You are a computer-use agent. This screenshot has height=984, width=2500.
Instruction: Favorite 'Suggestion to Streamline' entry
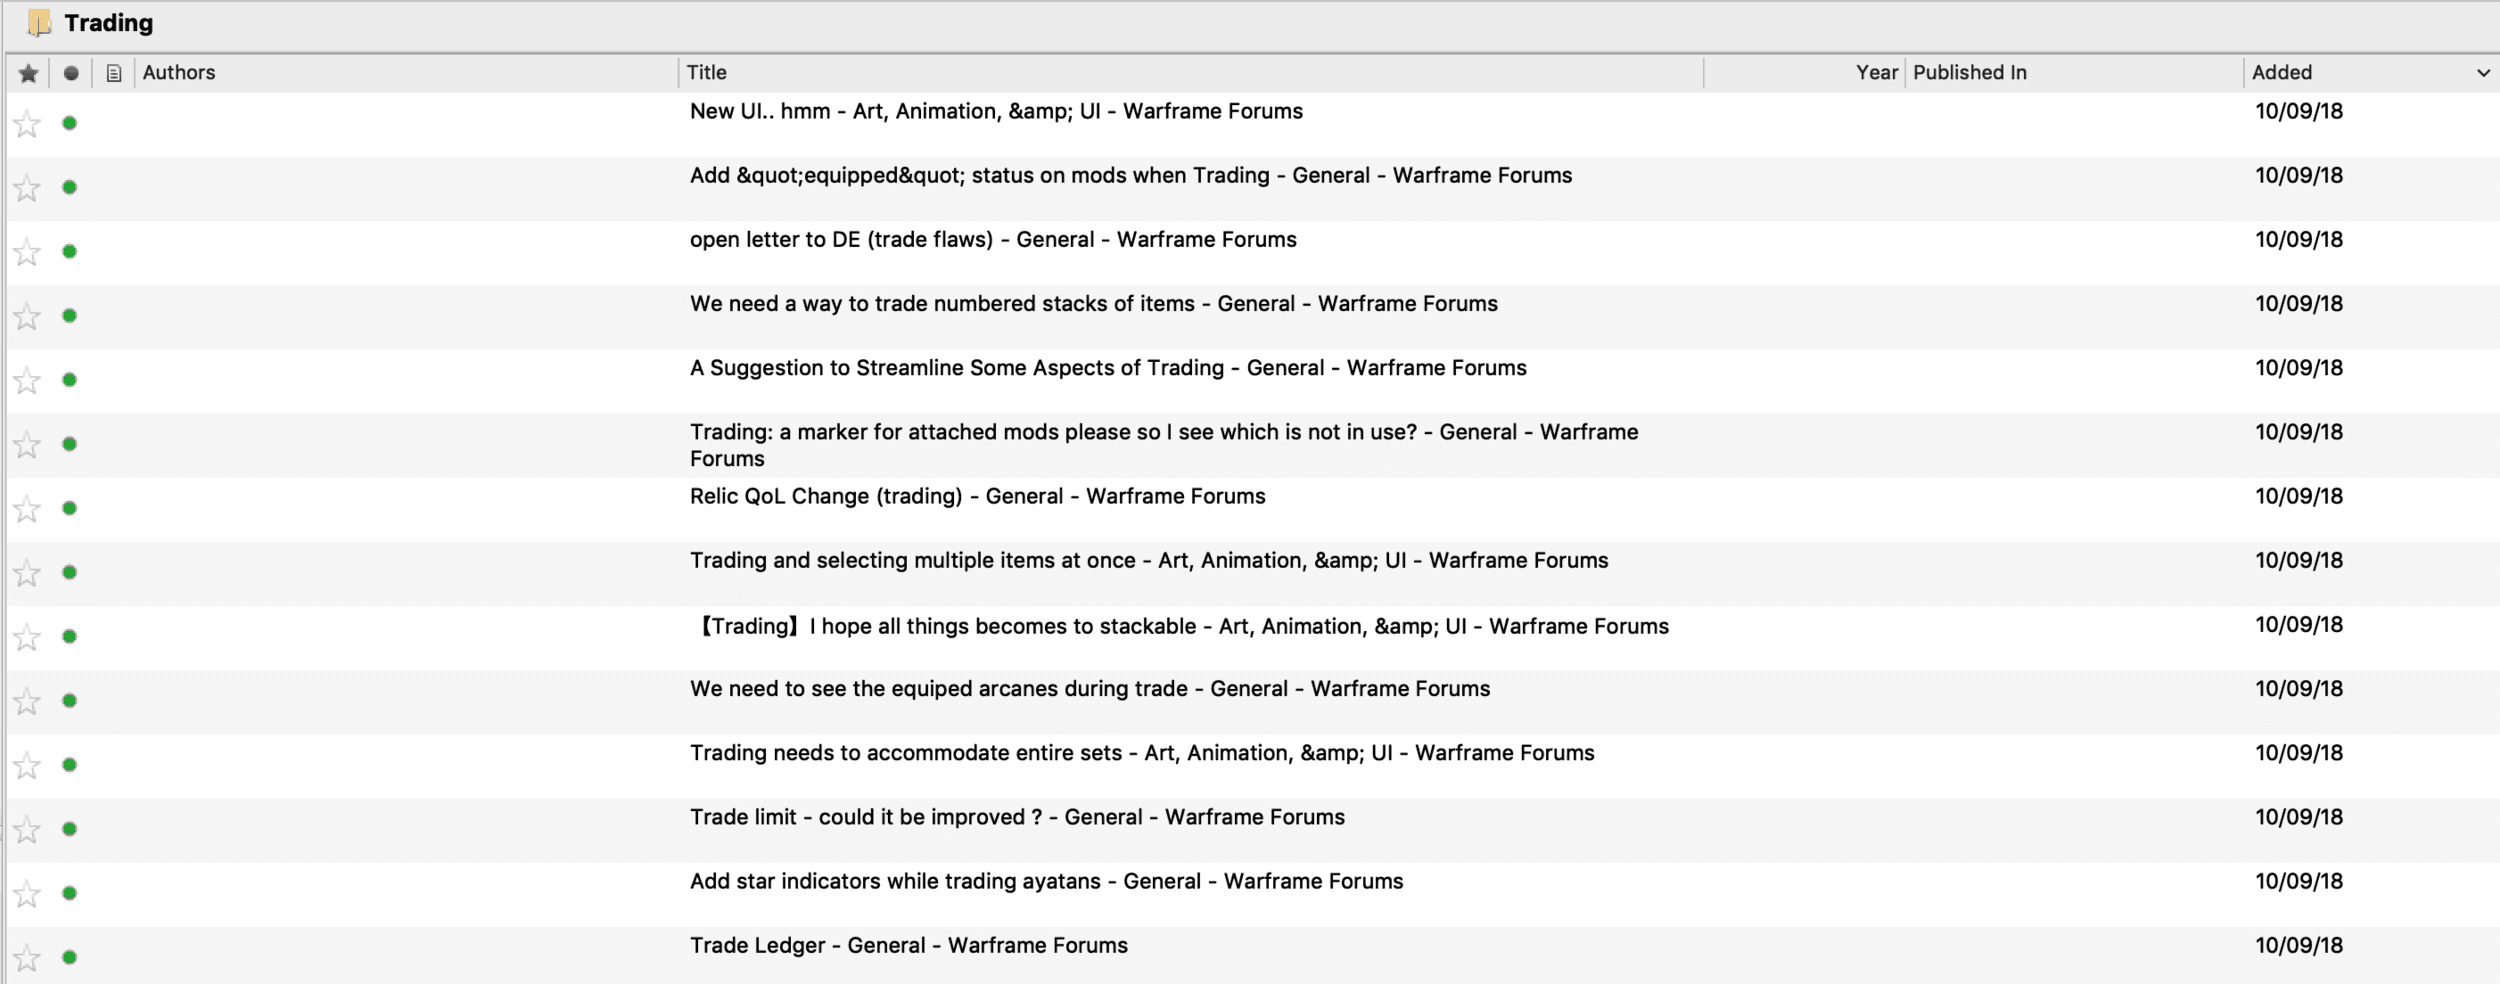tap(27, 381)
